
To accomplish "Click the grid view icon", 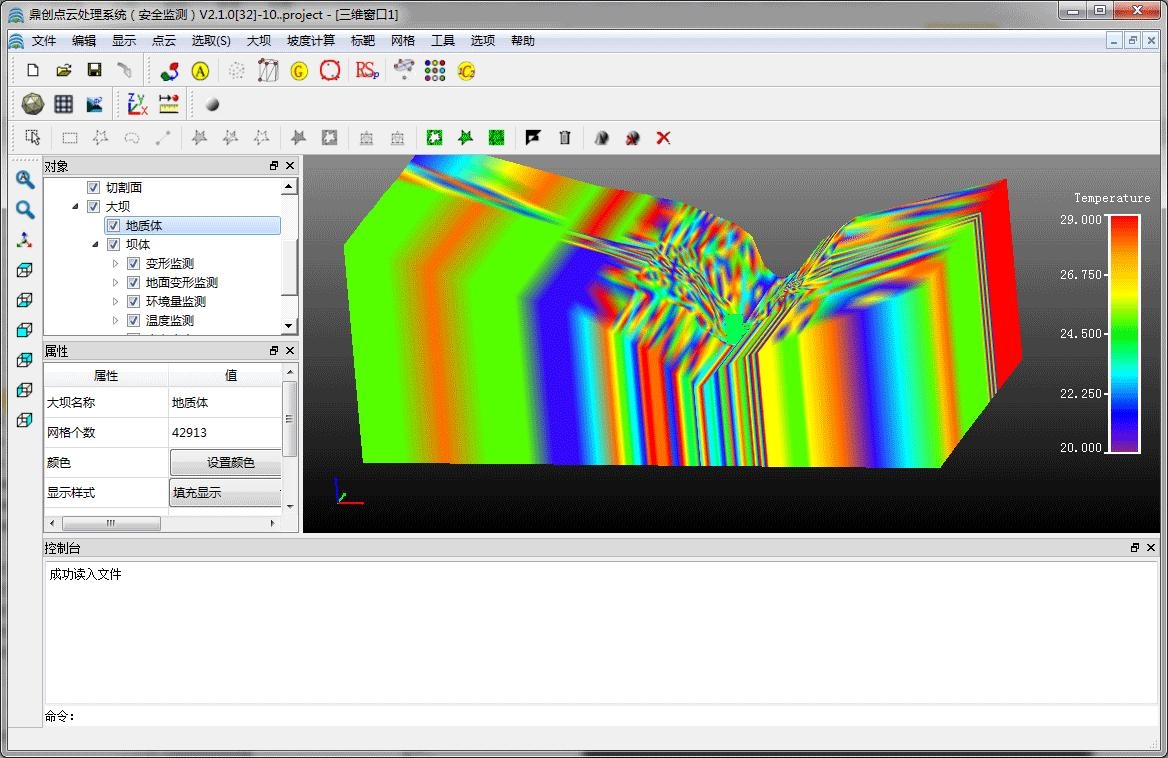I will pos(63,104).
